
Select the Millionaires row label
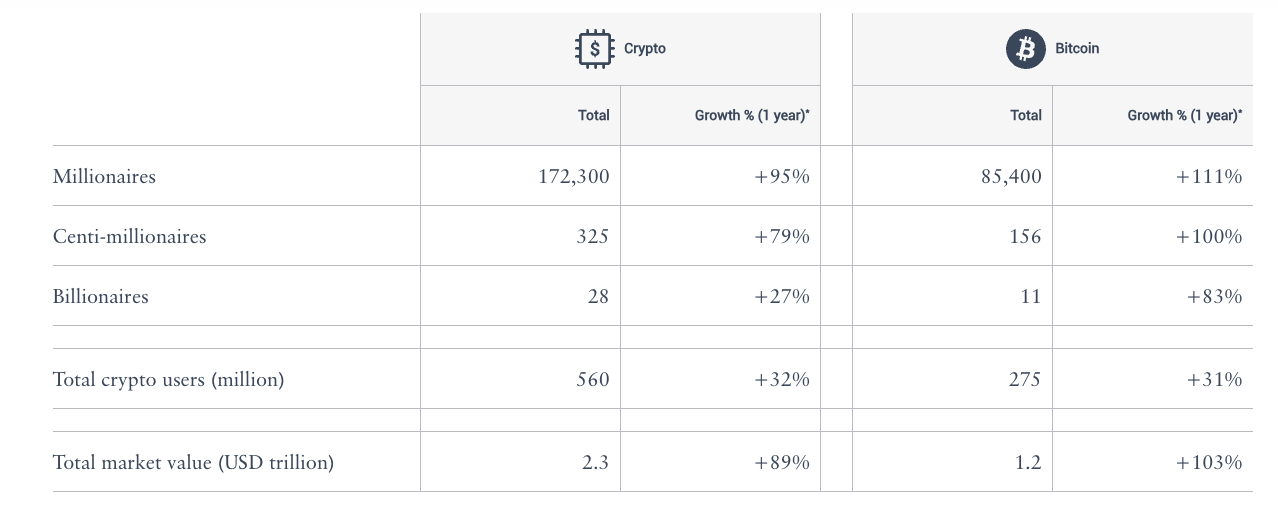point(104,177)
